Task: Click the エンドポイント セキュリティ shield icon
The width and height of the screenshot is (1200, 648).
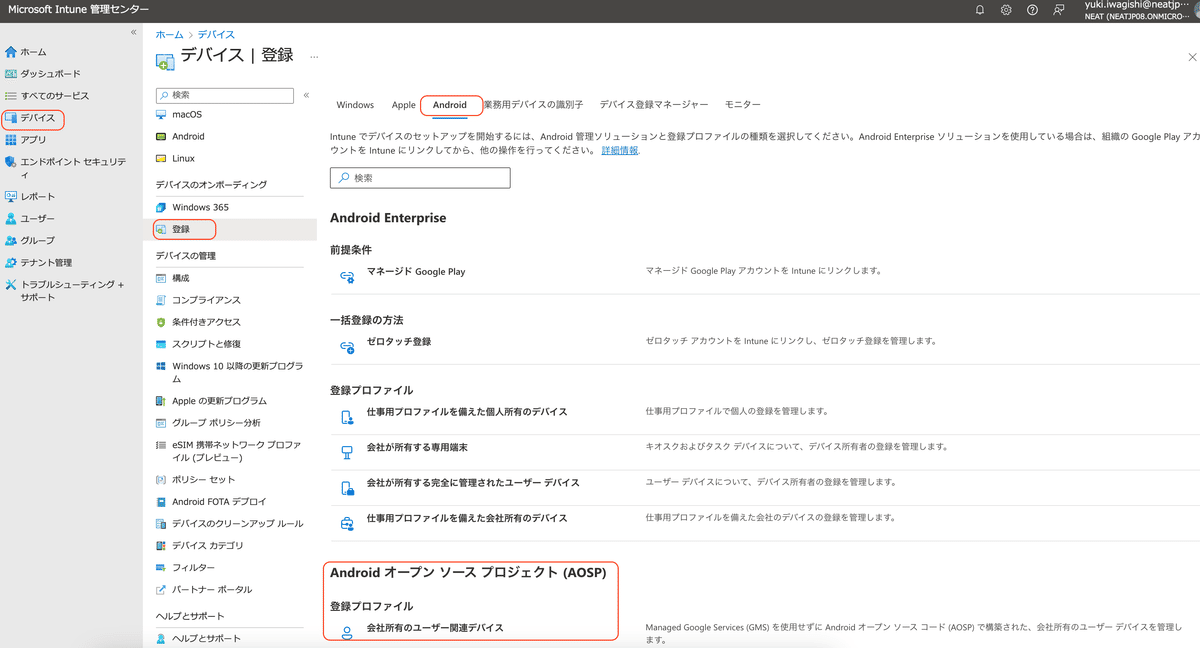Action: click(11, 162)
